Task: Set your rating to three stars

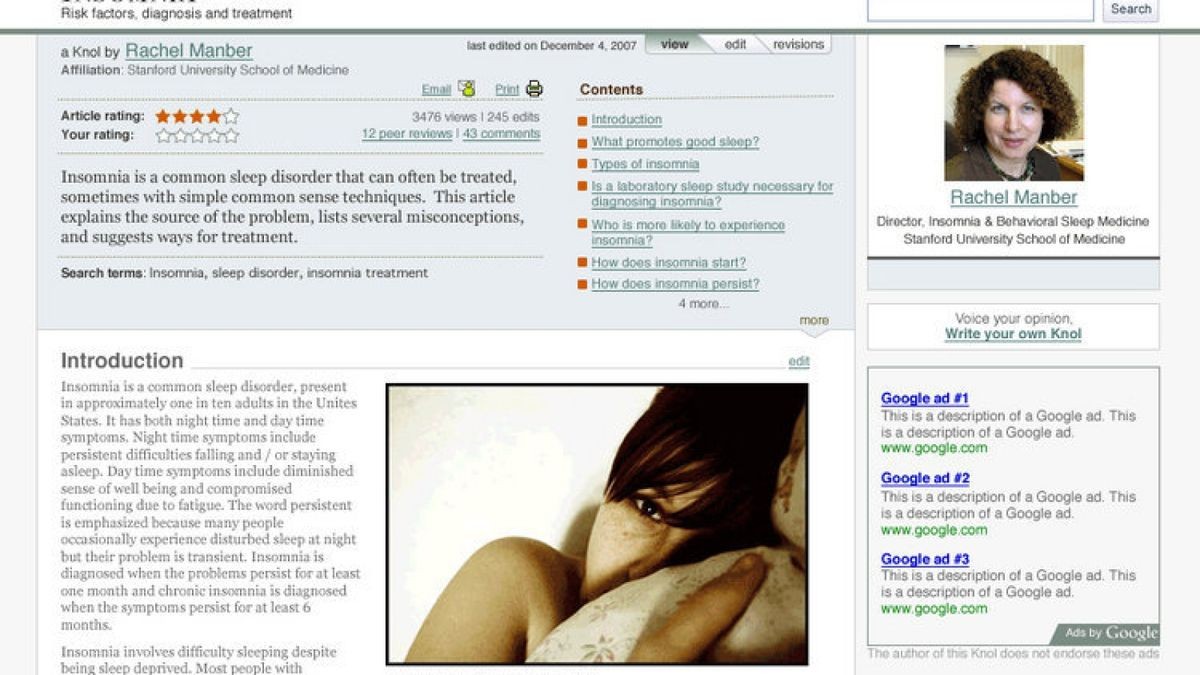Action: pyautogui.click(x=197, y=135)
